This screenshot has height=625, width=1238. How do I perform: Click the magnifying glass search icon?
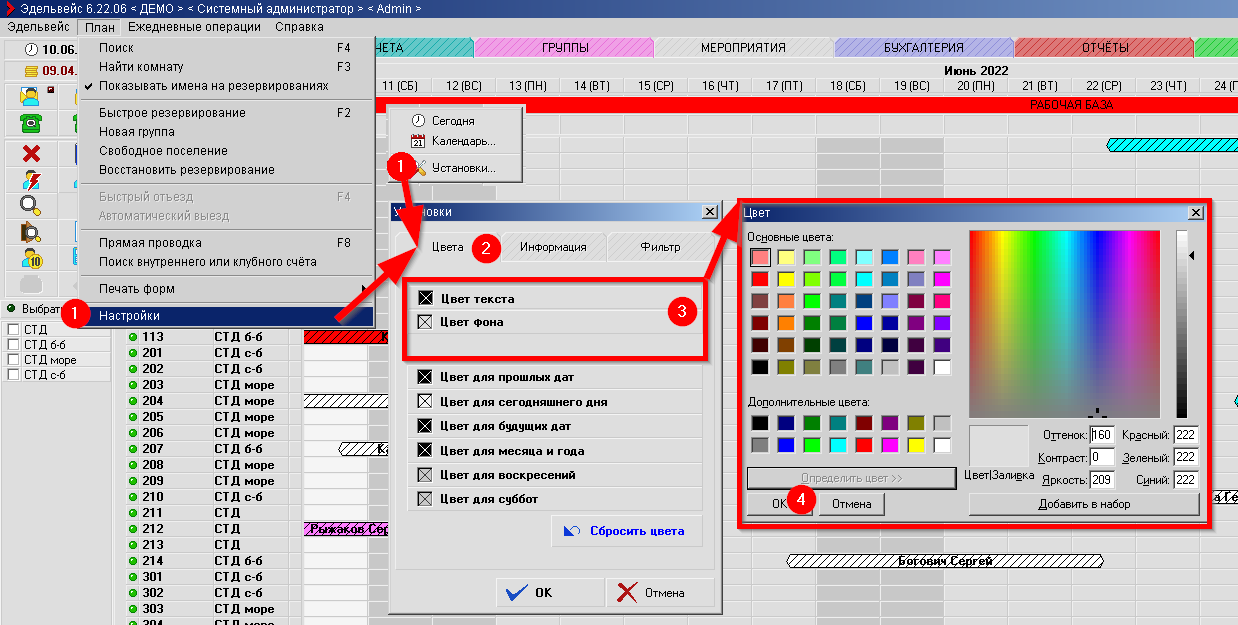coord(31,206)
